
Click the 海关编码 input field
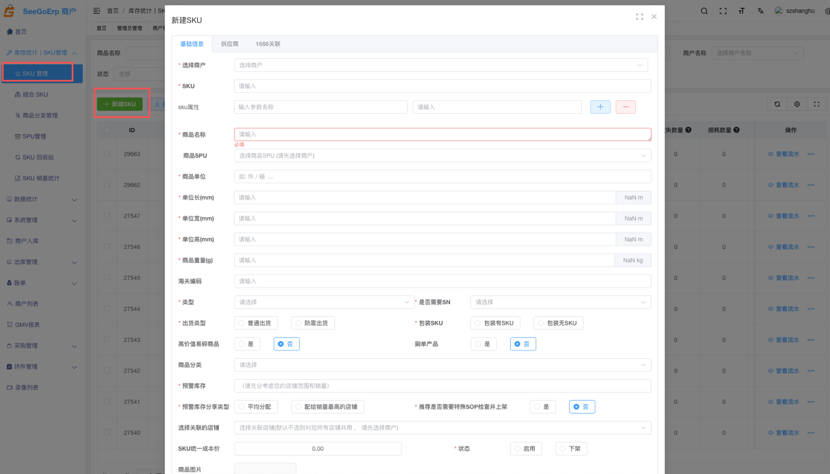(x=442, y=281)
